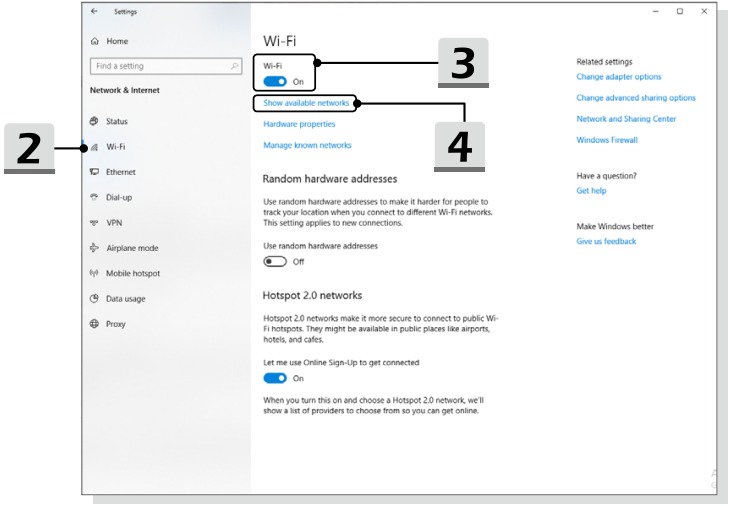731x506 pixels.
Task: Open Data usage page
Action: tap(125, 298)
